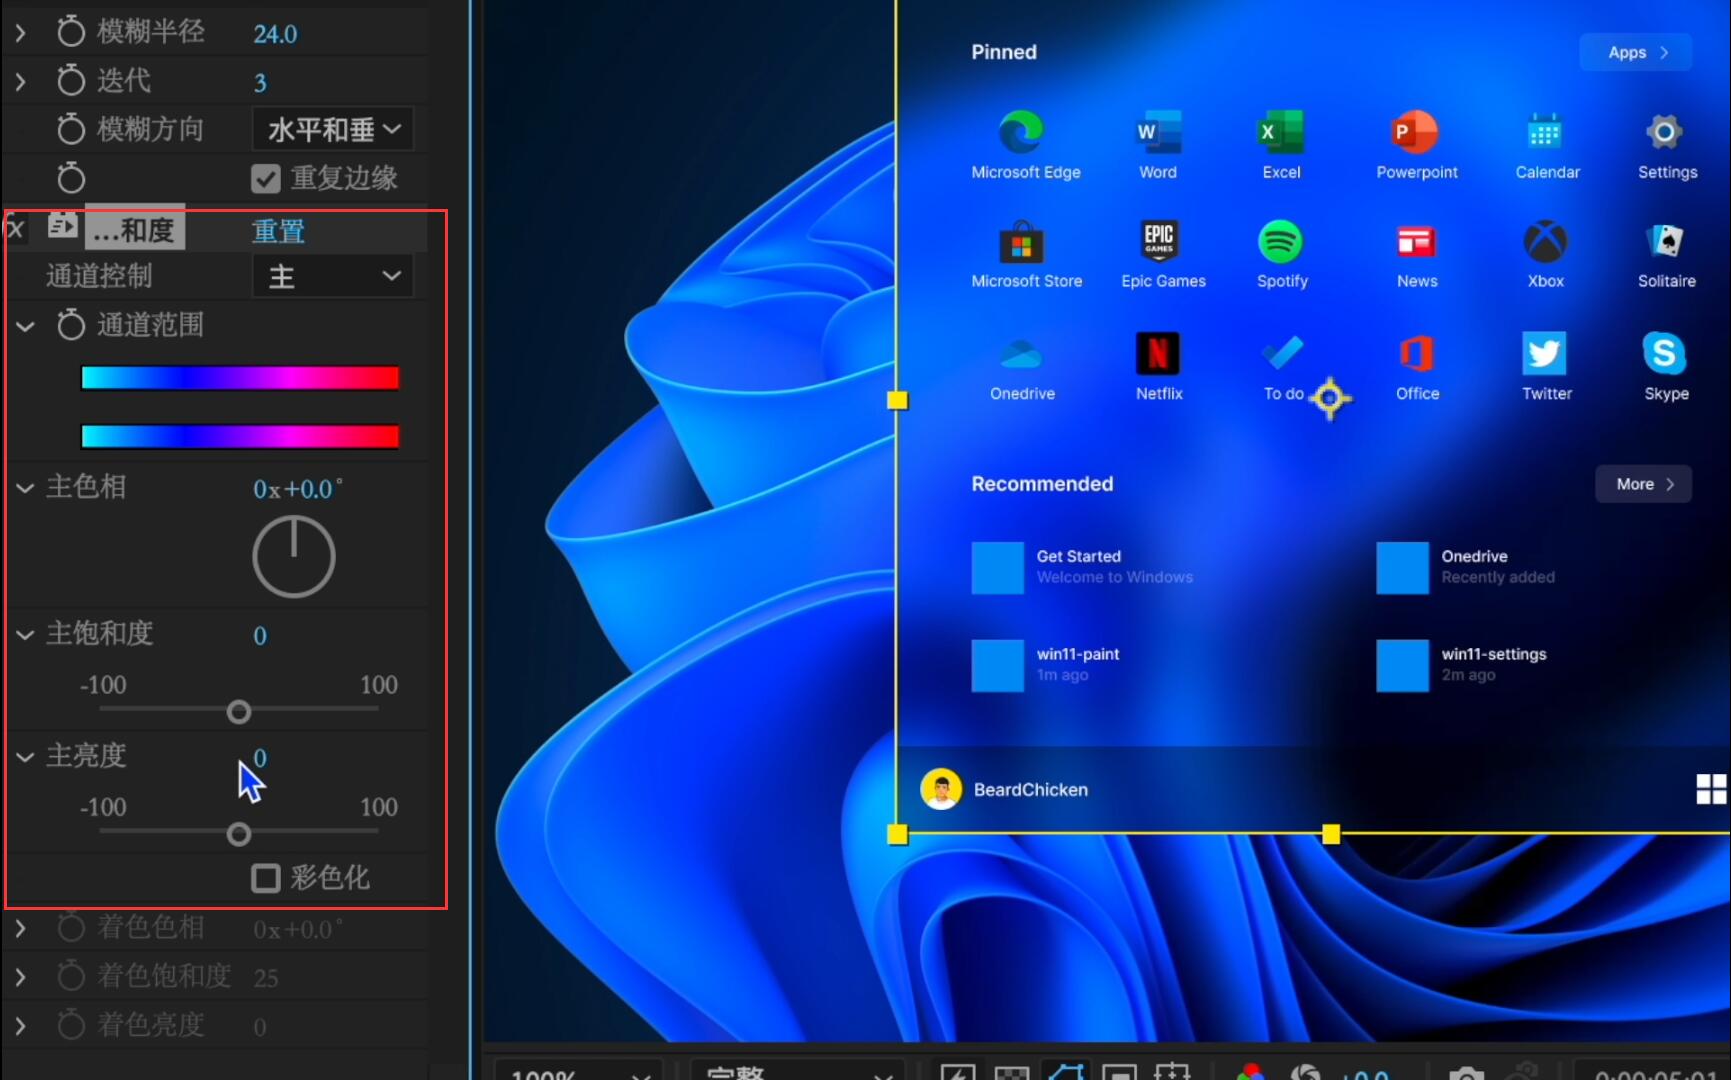The height and width of the screenshot is (1080, 1731).
Task: Click the upper 通道范围 color bar
Action: click(x=240, y=377)
